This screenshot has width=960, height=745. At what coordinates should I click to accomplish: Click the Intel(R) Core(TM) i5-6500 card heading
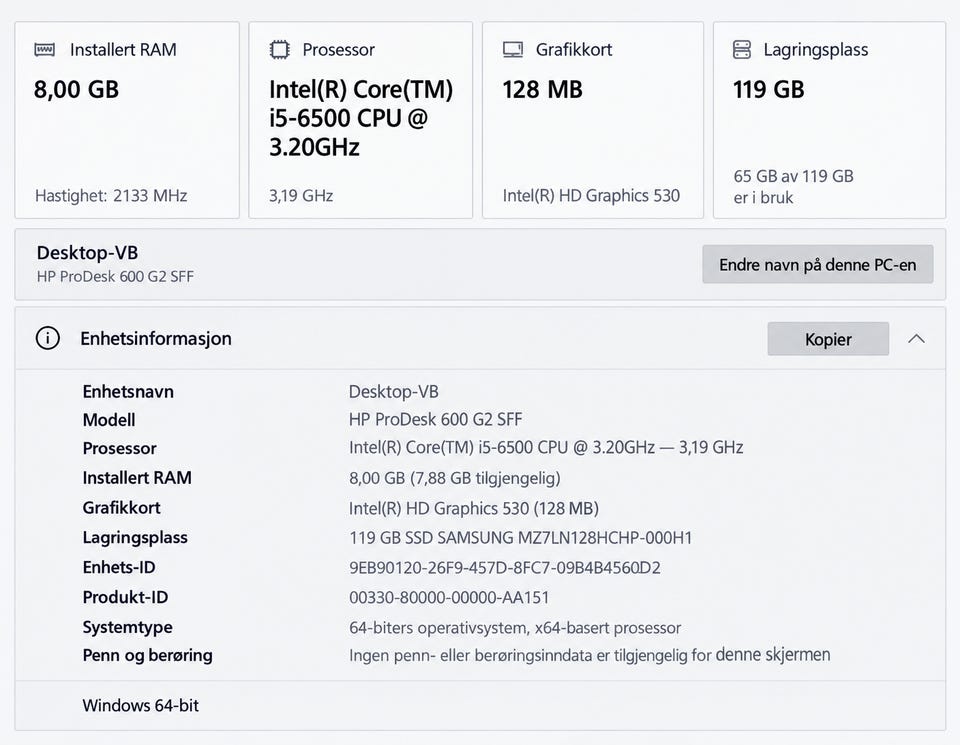(x=361, y=118)
